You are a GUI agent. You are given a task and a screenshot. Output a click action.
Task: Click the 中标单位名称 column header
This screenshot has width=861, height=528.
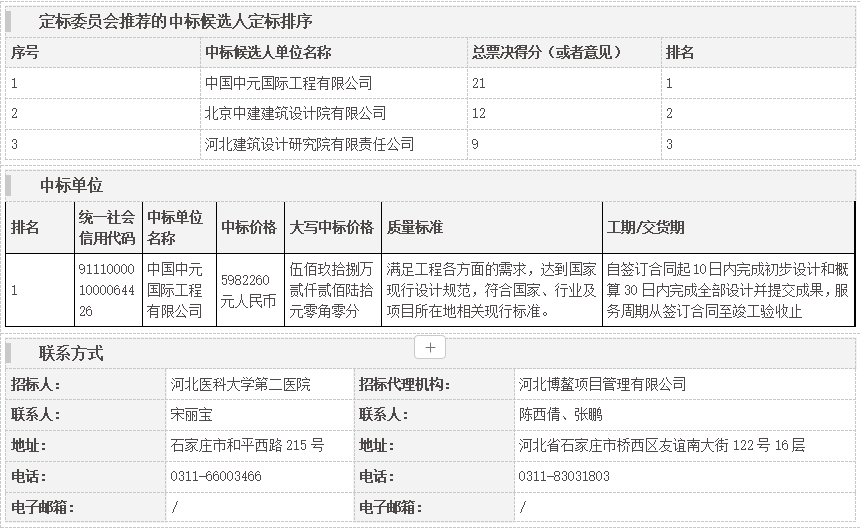pyautogui.click(x=175, y=228)
